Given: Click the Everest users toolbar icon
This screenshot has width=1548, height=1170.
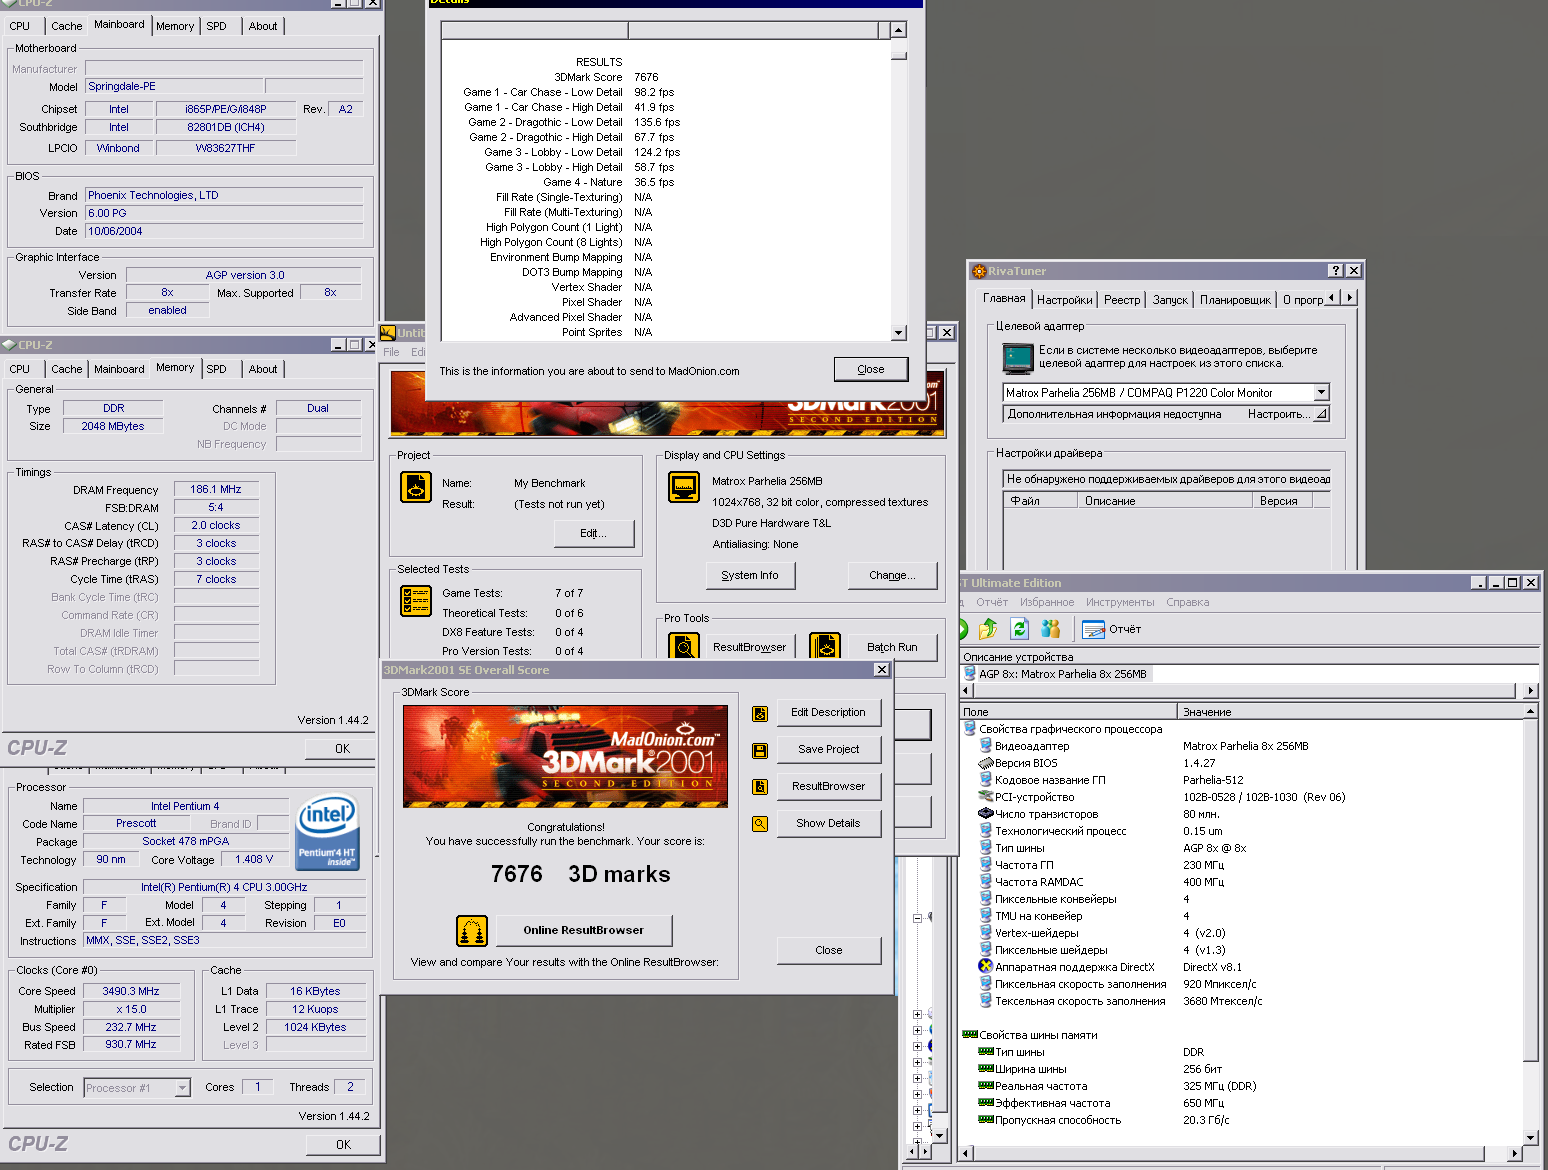Looking at the screenshot, I should coord(1051,628).
